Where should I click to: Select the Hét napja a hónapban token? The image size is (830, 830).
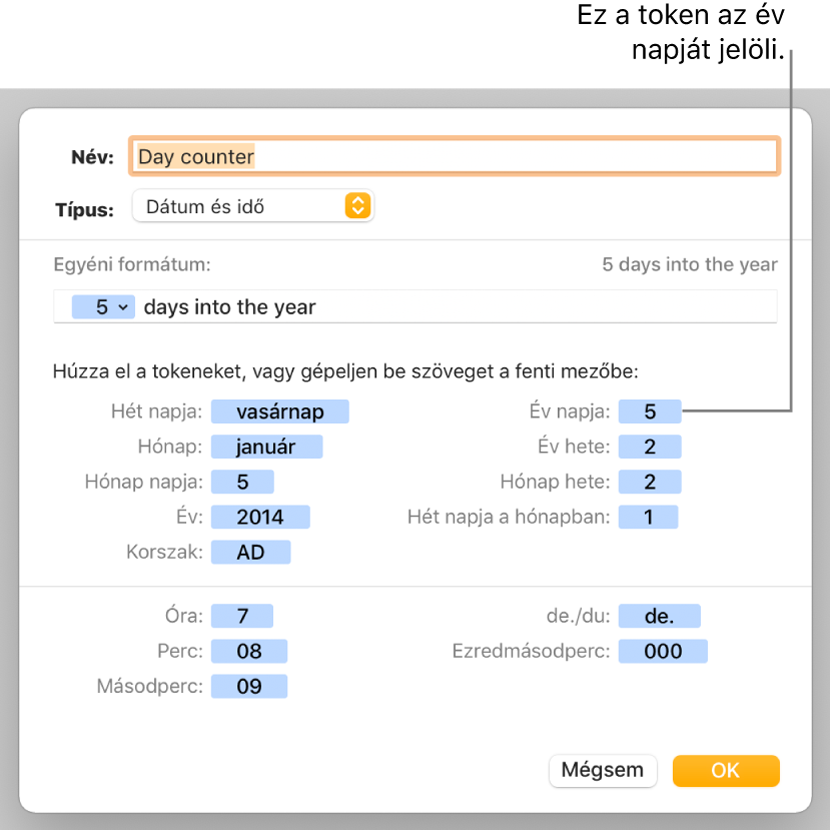(648, 517)
